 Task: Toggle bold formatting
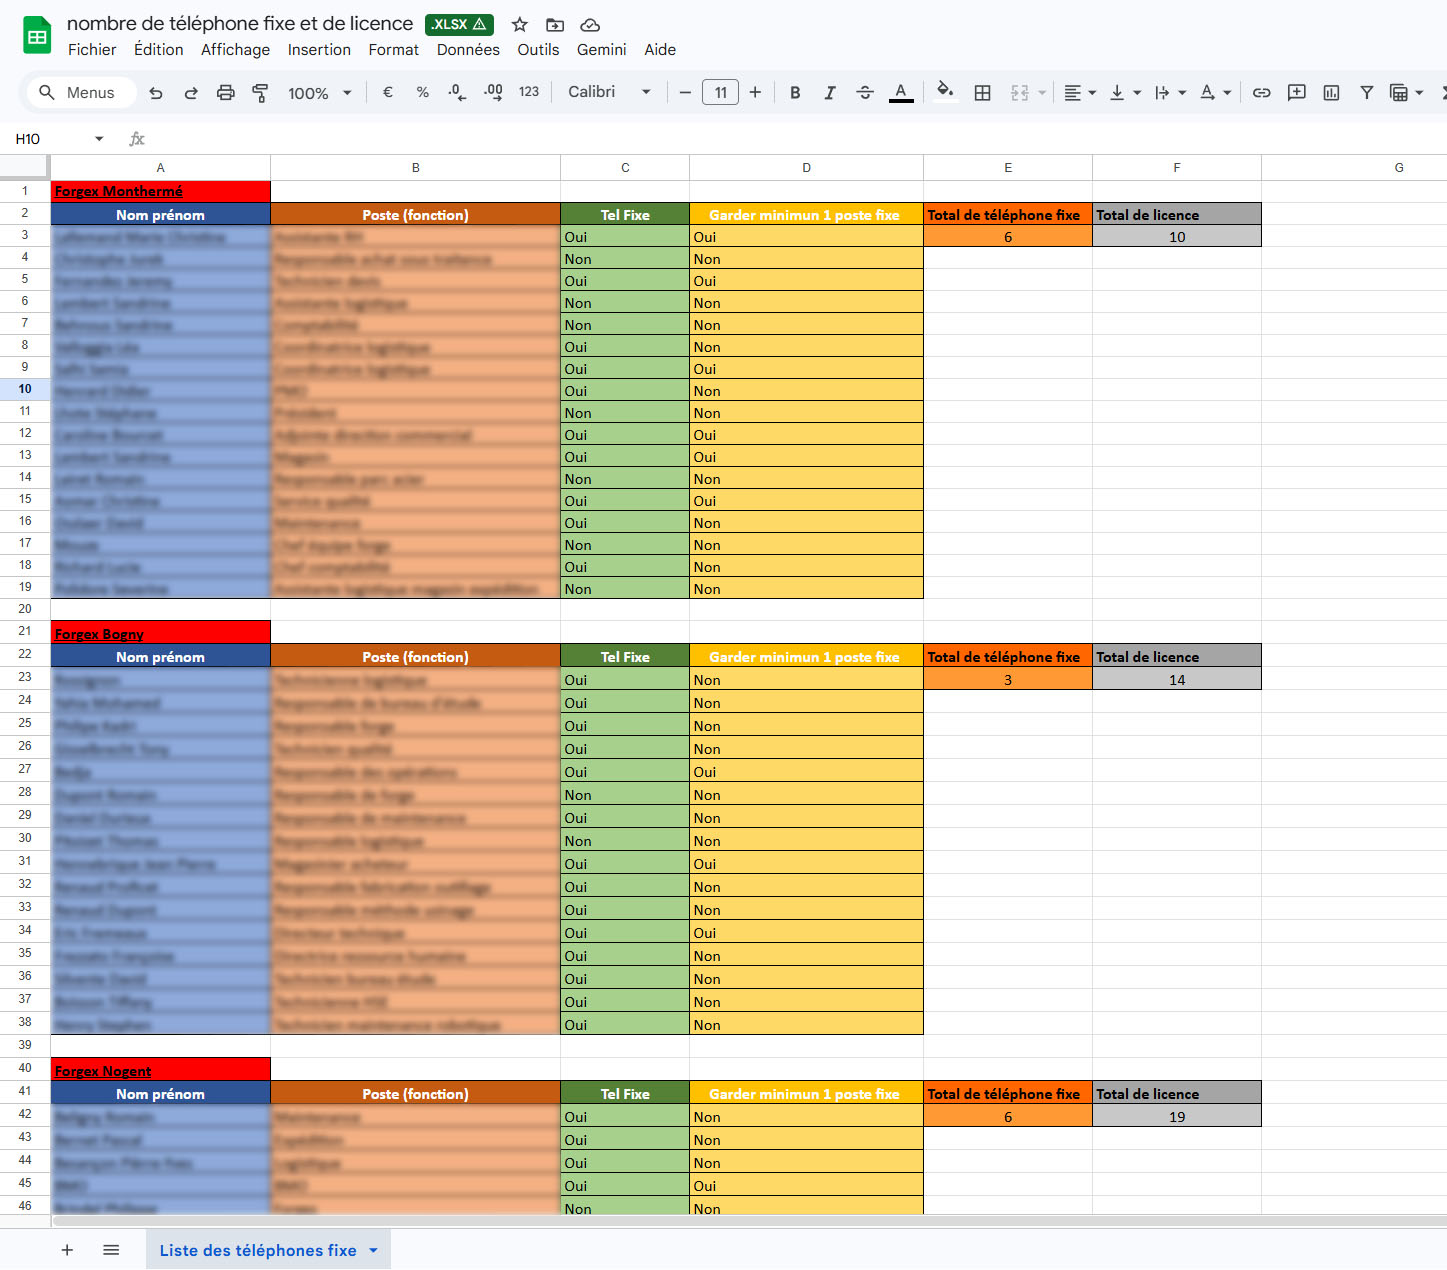pyautogui.click(x=795, y=93)
